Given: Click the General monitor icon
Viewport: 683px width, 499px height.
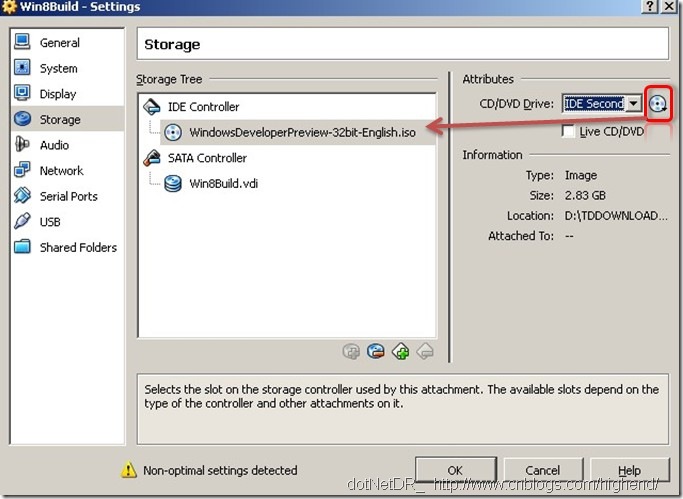Looking at the screenshot, I should pos(22,42).
